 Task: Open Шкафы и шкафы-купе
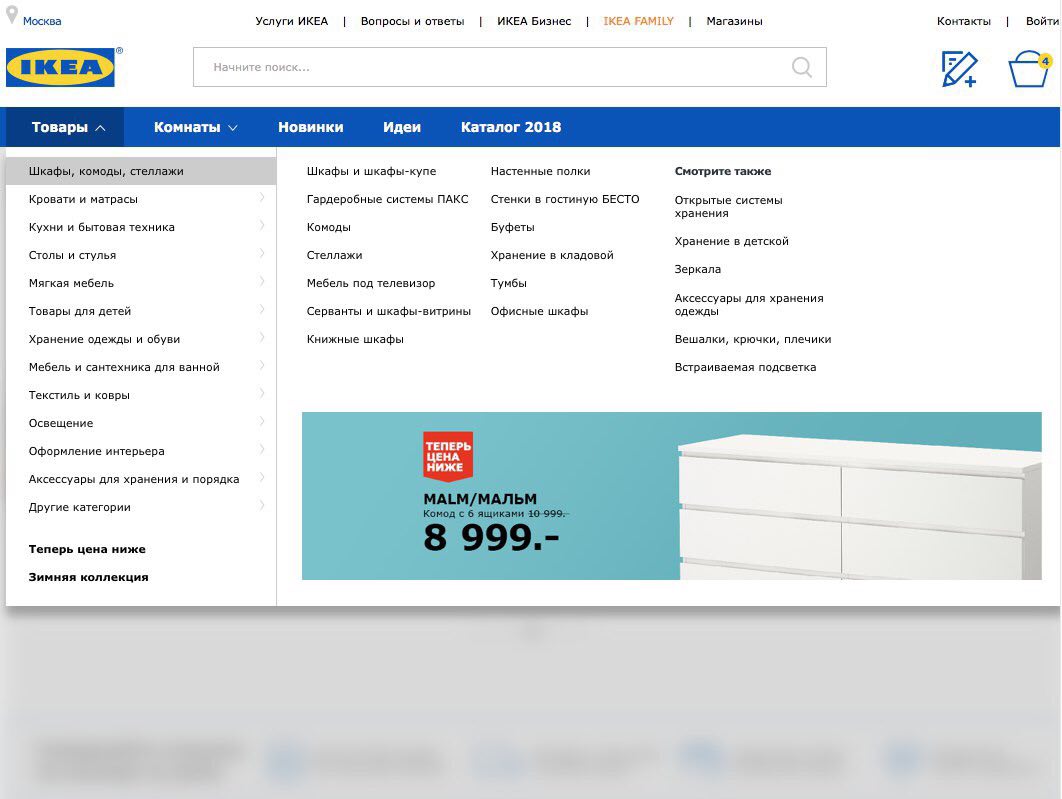pos(371,171)
